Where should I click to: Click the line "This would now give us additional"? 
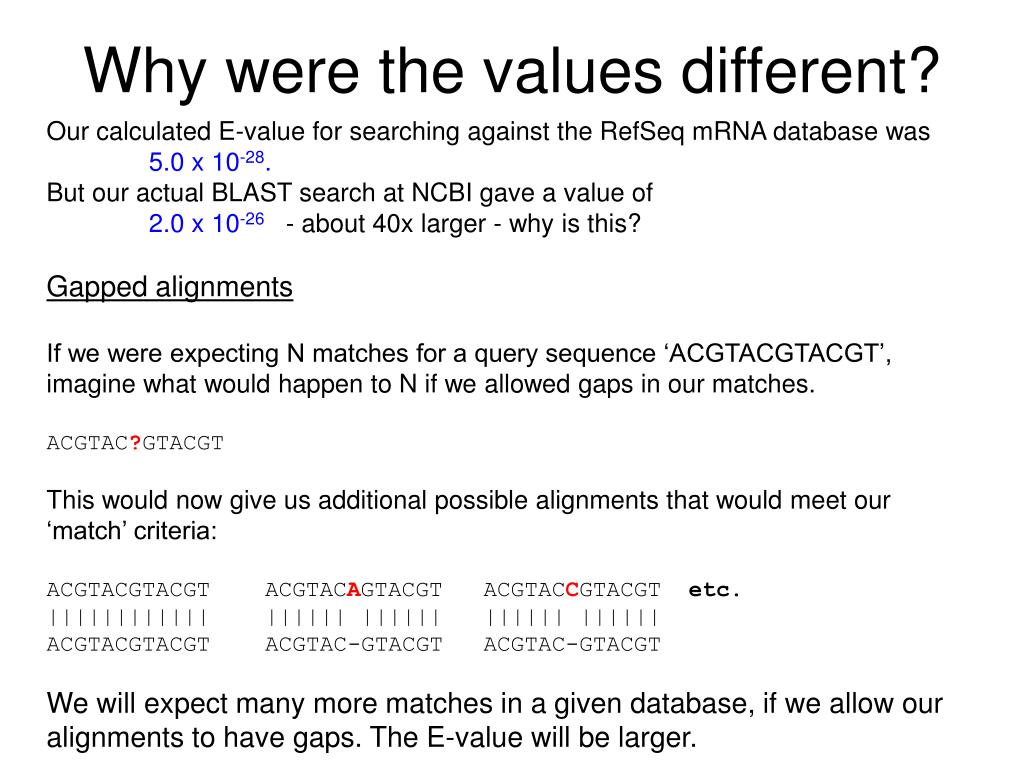pos(468,500)
